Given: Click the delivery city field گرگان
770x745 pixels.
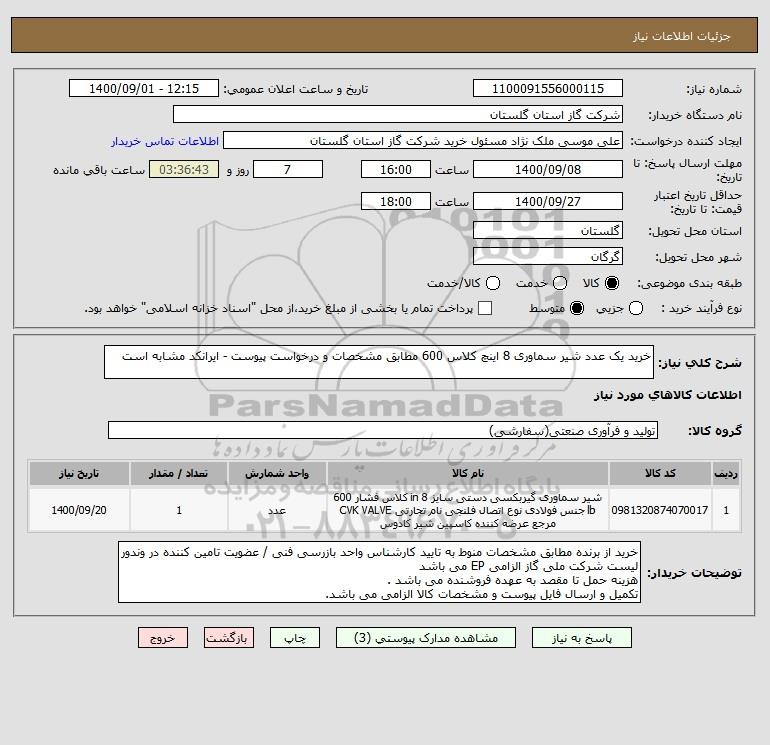Looking at the screenshot, I should [548, 256].
